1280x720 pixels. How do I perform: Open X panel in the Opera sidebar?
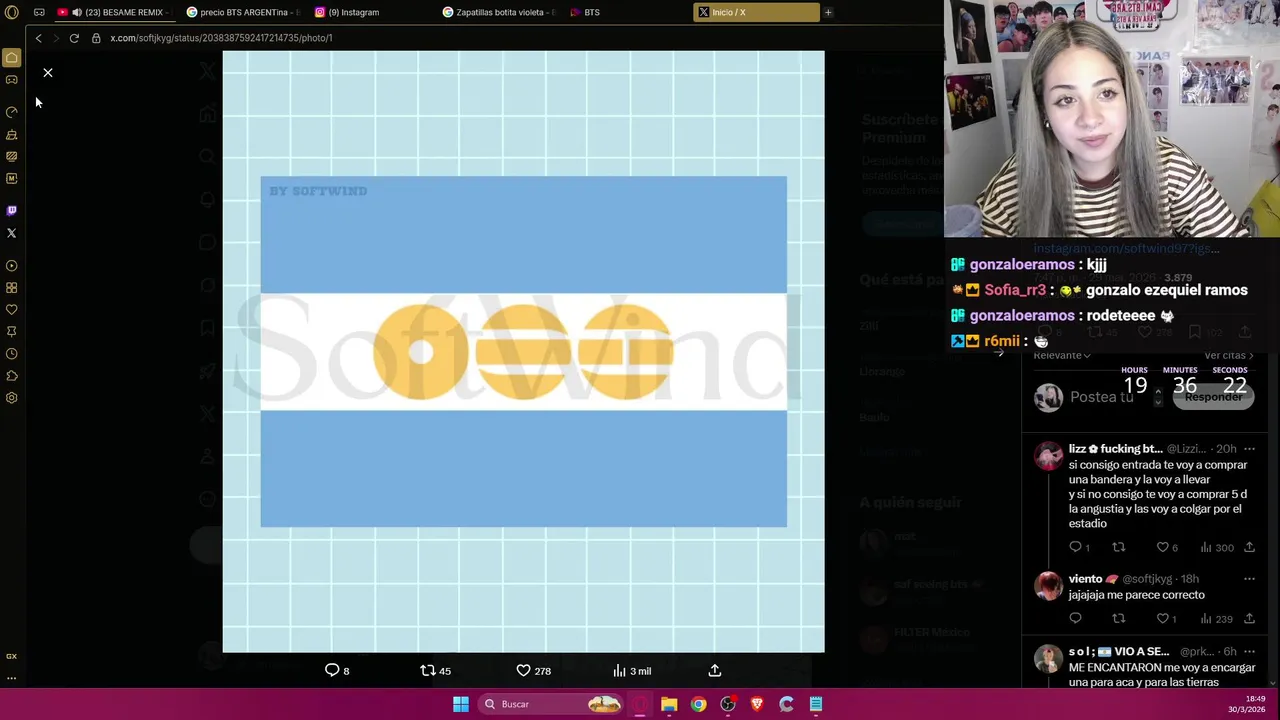pos(12,233)
